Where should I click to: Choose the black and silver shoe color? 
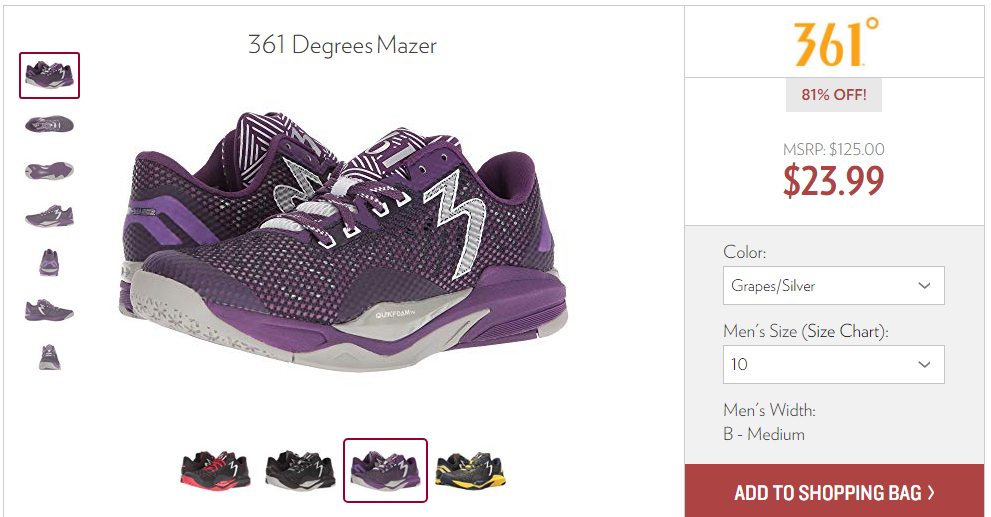coord(300,471)
